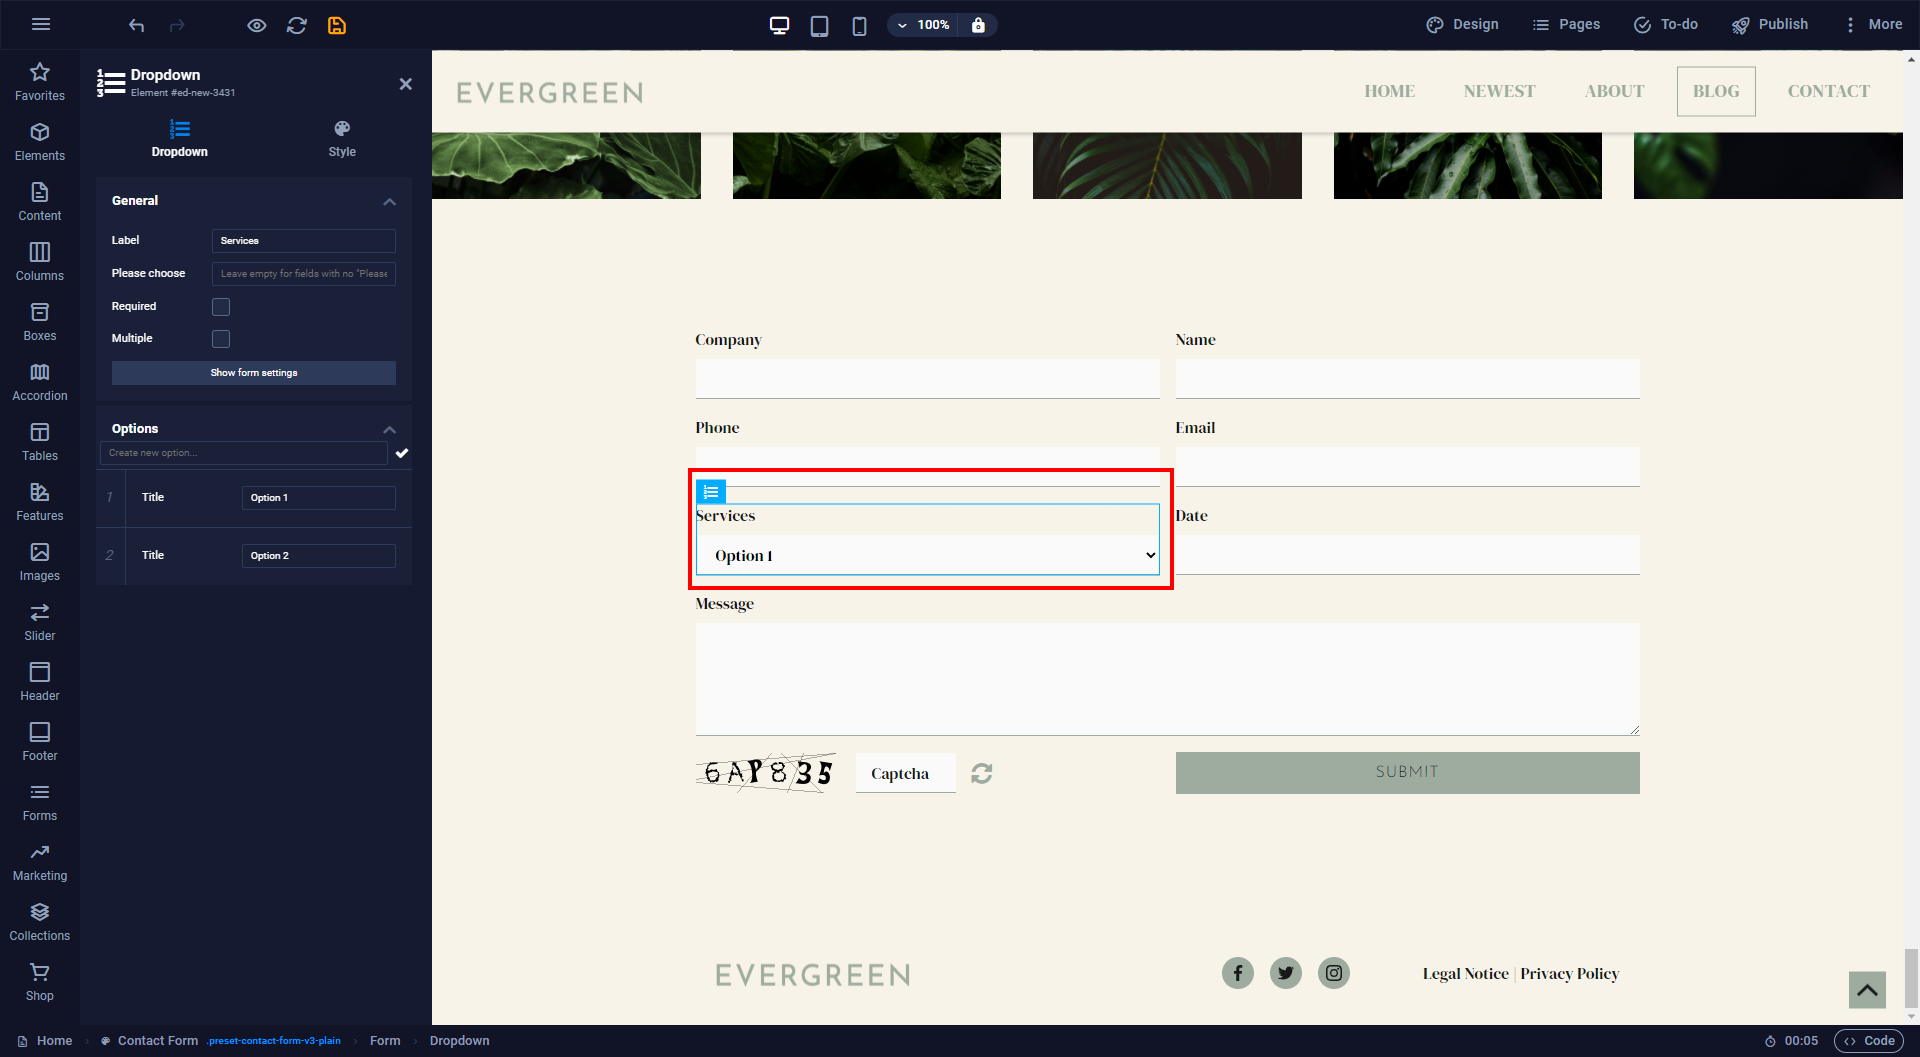Click the Facebook icon in footer
Viewport: 1920px width, 1057px height.
coord(1237,973)
